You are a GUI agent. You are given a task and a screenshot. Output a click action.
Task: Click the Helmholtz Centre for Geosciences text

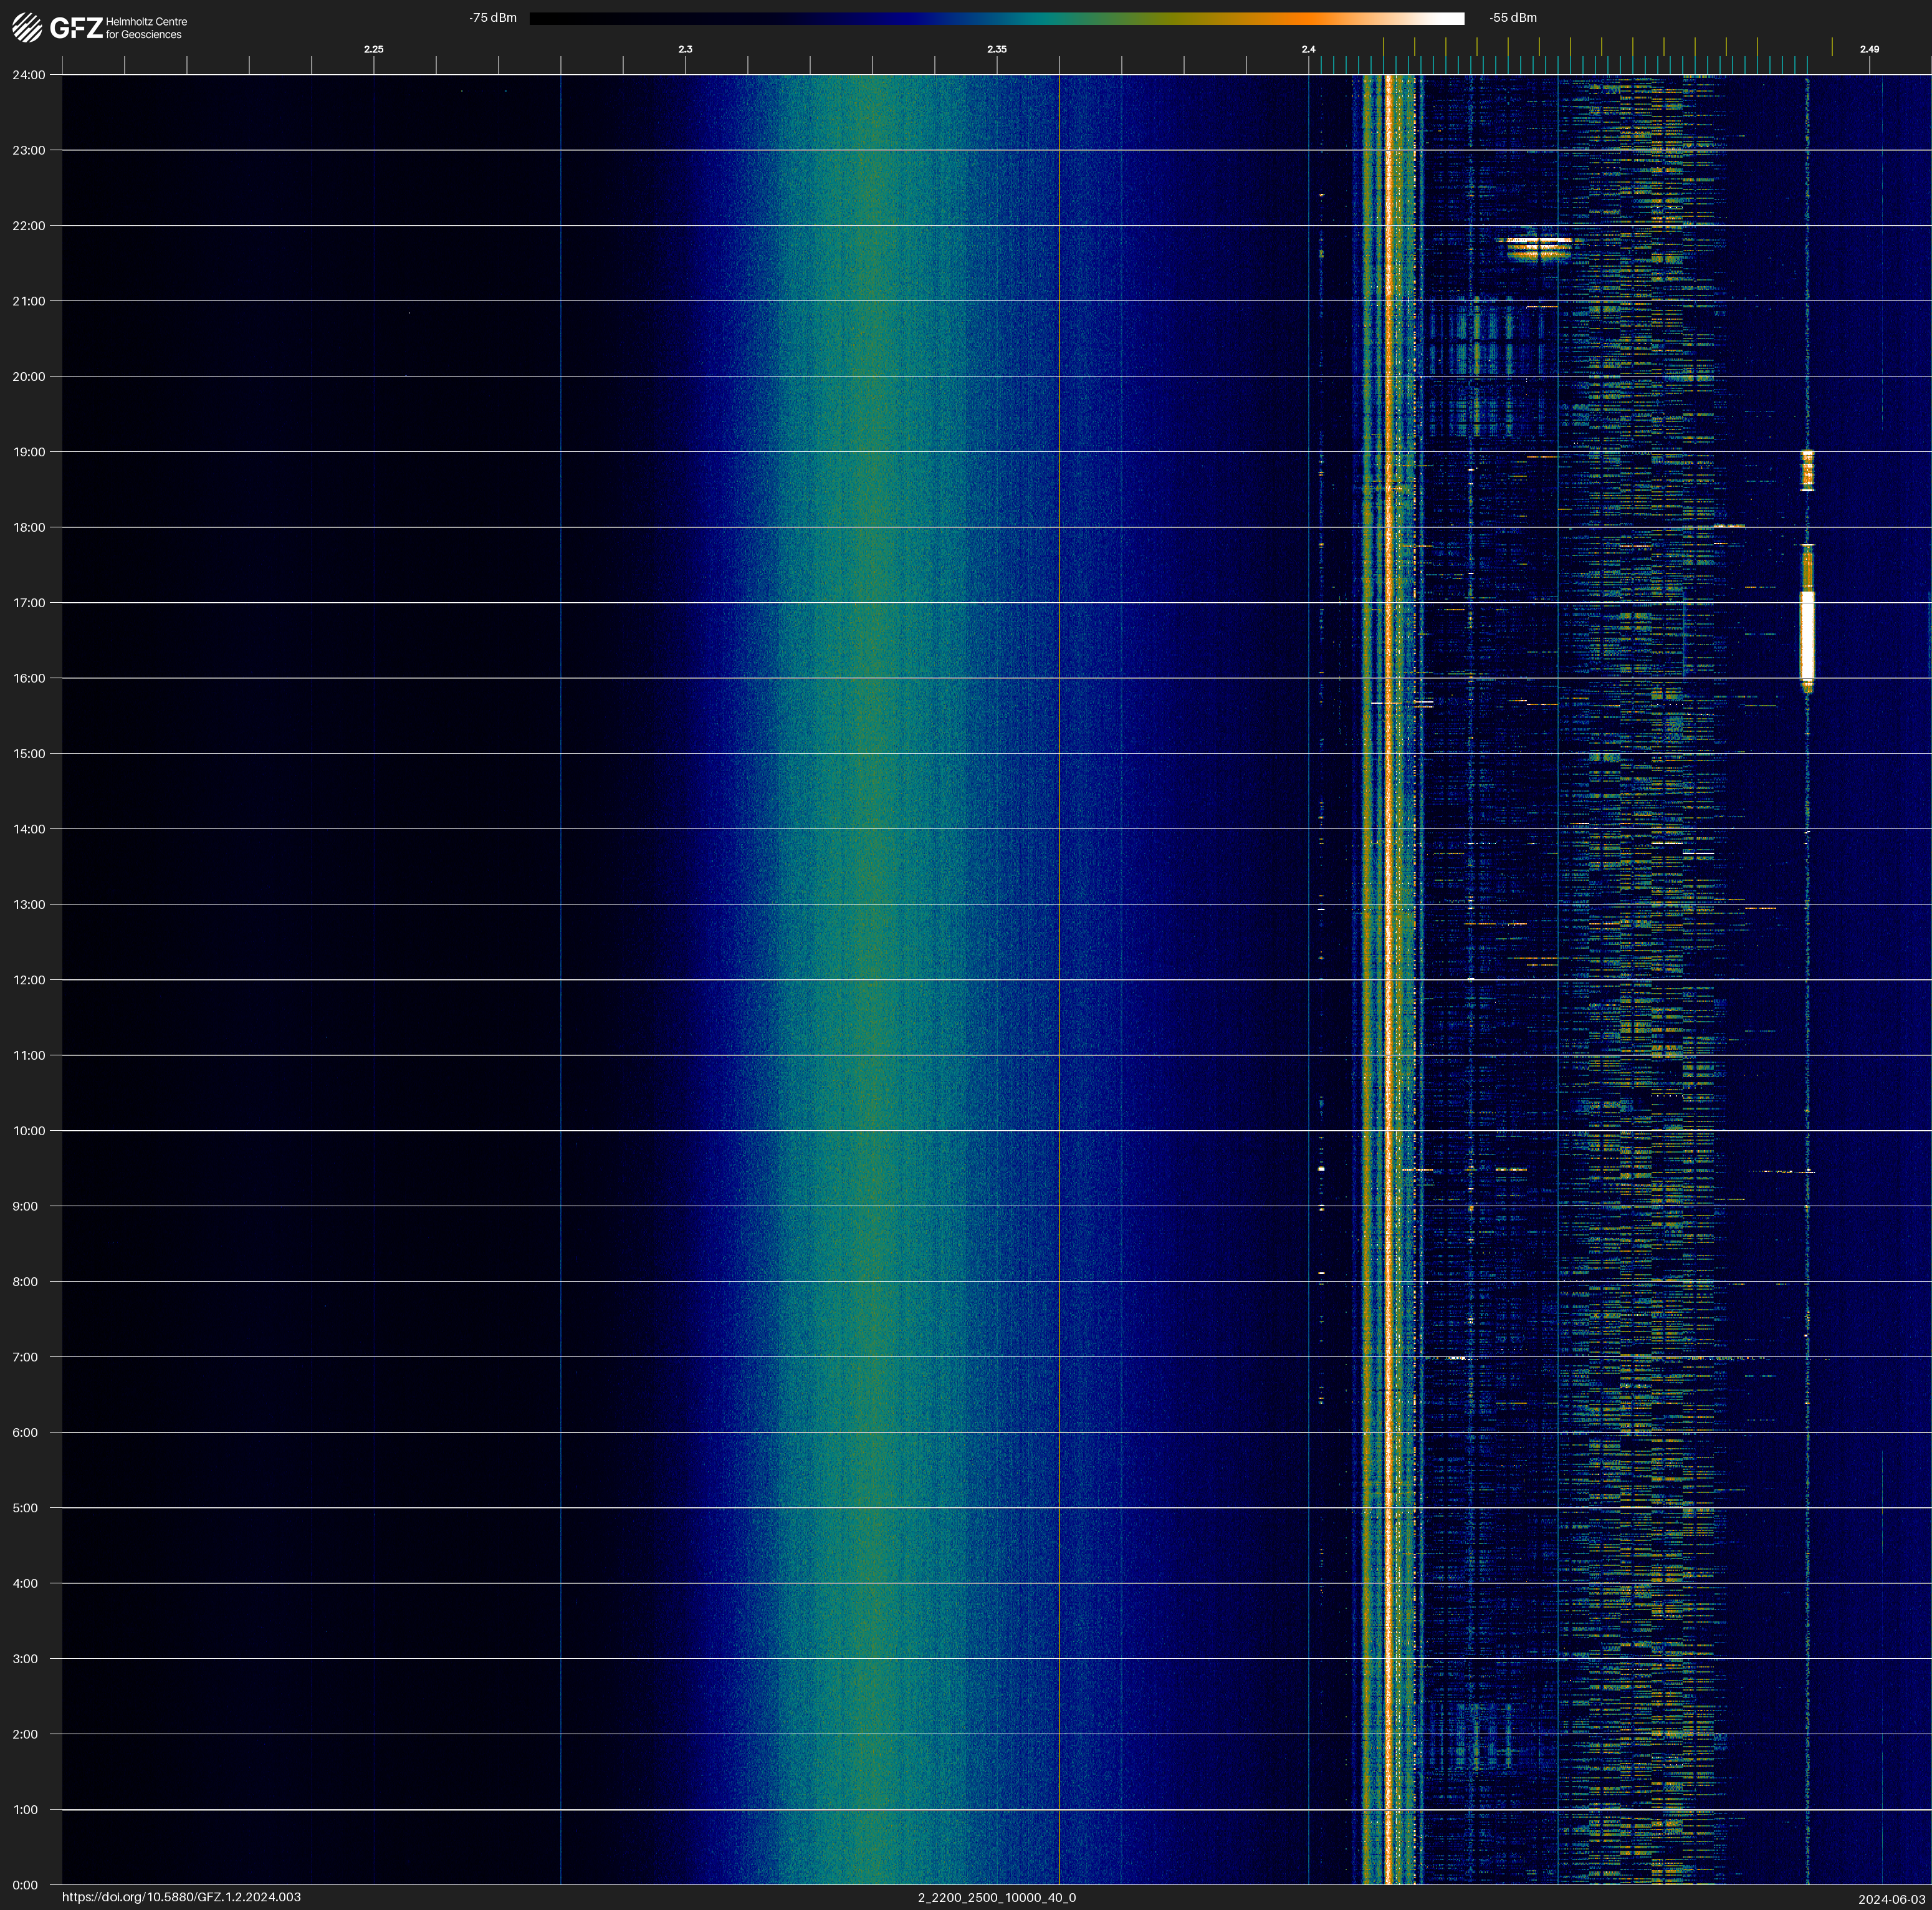tap(146, 28)
